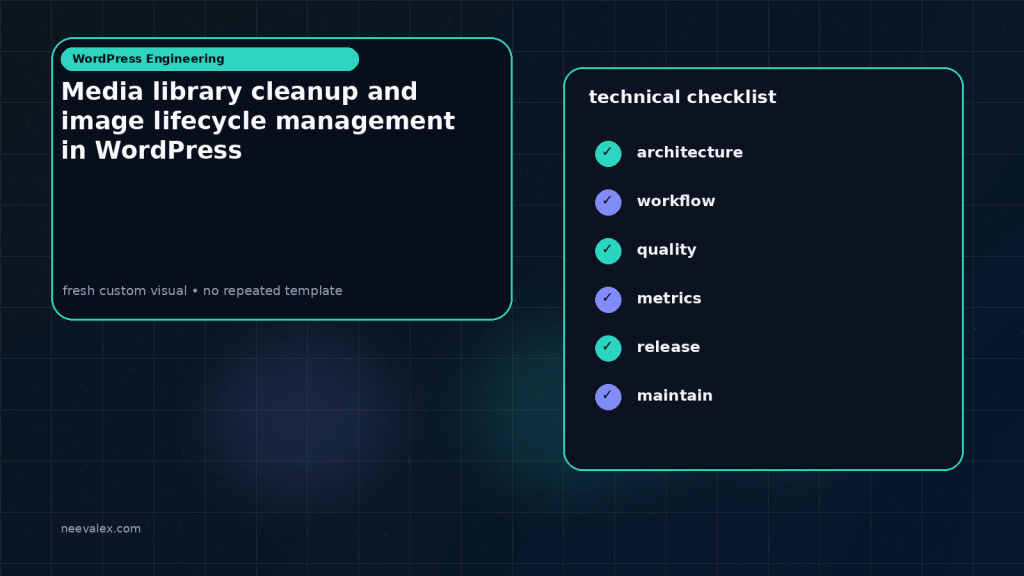This screenshot has width=1024, height=576.
Task: Click the 'metrics' checklist label
Action: tap(669, 298)
